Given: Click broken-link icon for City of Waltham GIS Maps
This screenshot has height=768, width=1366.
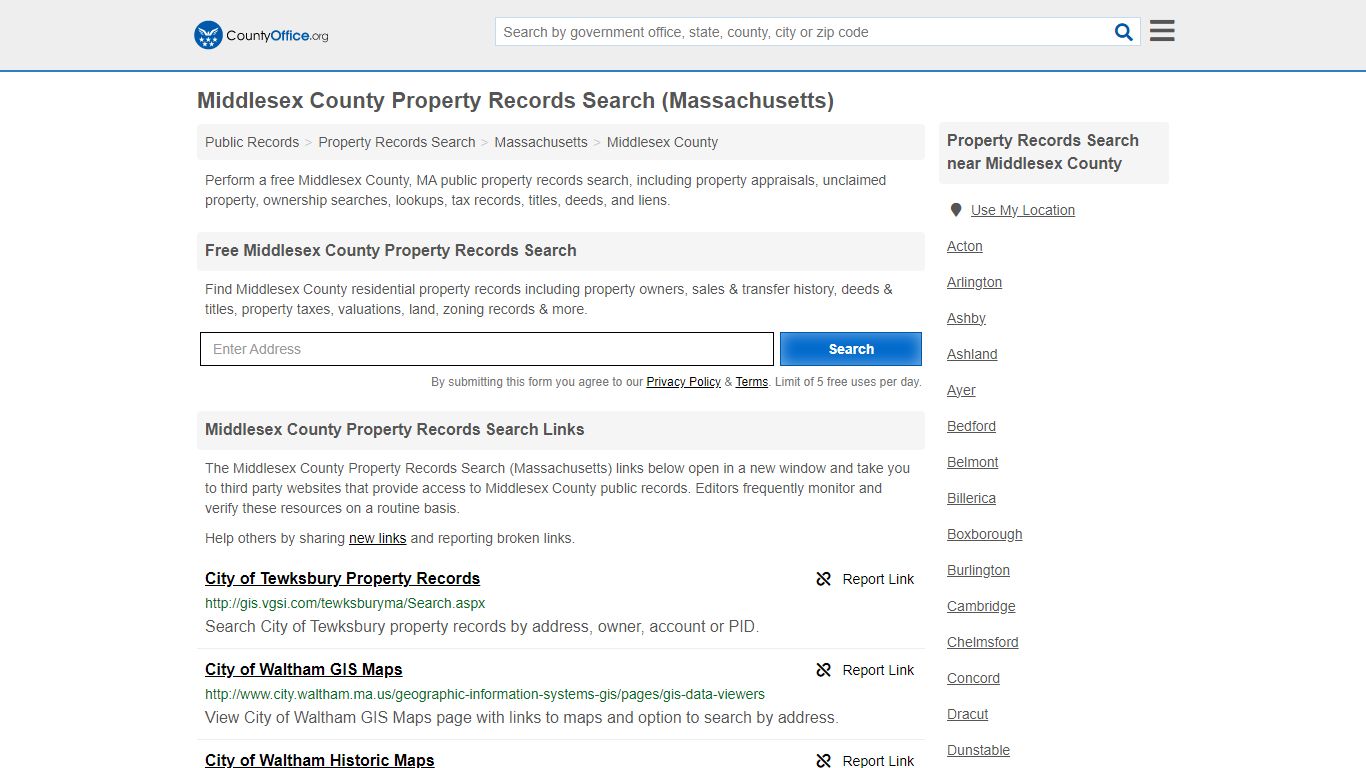Looking at the screenshot, I should tap(824, 670).
